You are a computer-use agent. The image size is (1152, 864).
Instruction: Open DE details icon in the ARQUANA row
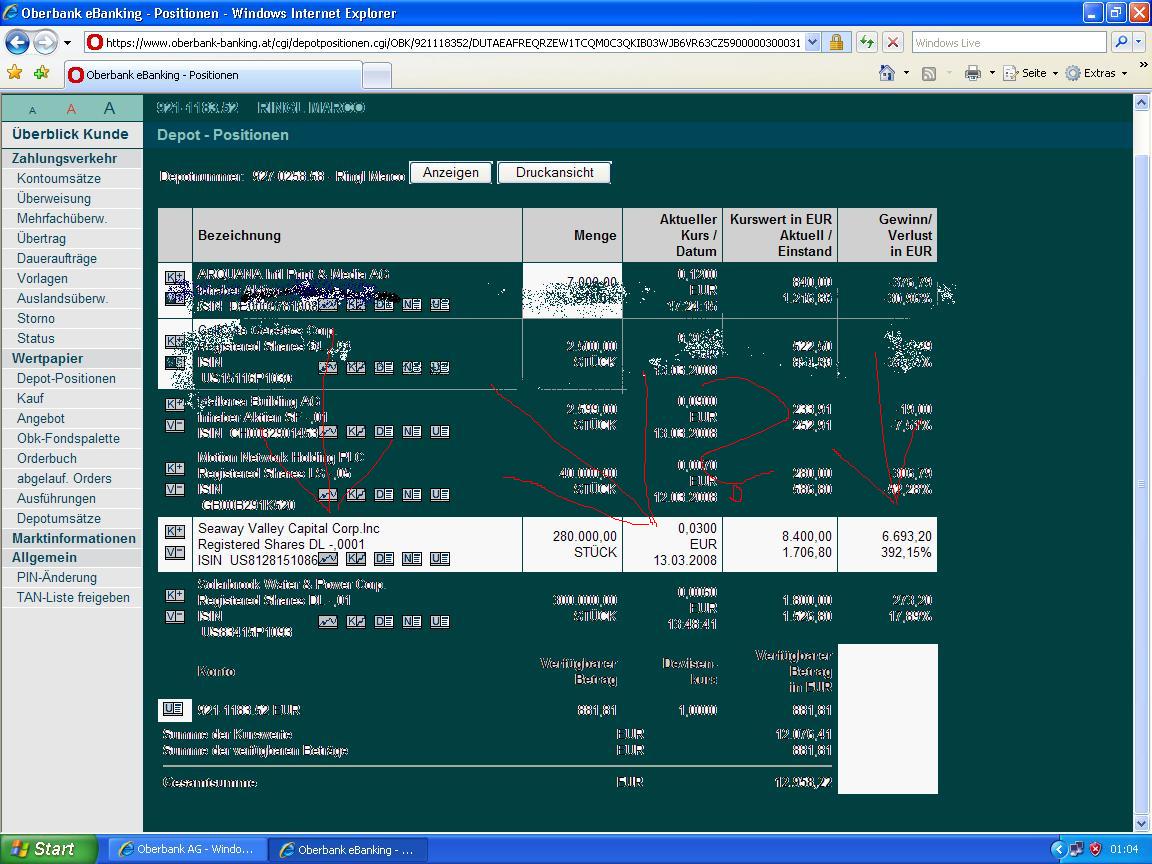coord(384,304)
